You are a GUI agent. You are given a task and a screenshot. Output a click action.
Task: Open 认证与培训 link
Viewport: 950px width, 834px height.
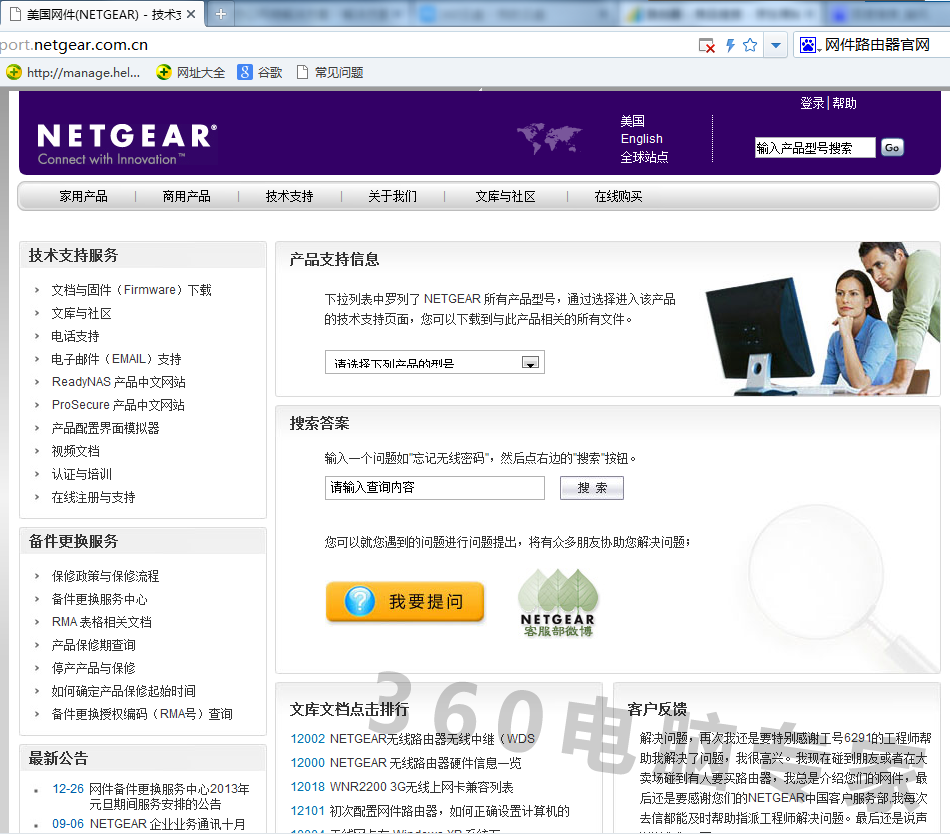coord(81,474)
